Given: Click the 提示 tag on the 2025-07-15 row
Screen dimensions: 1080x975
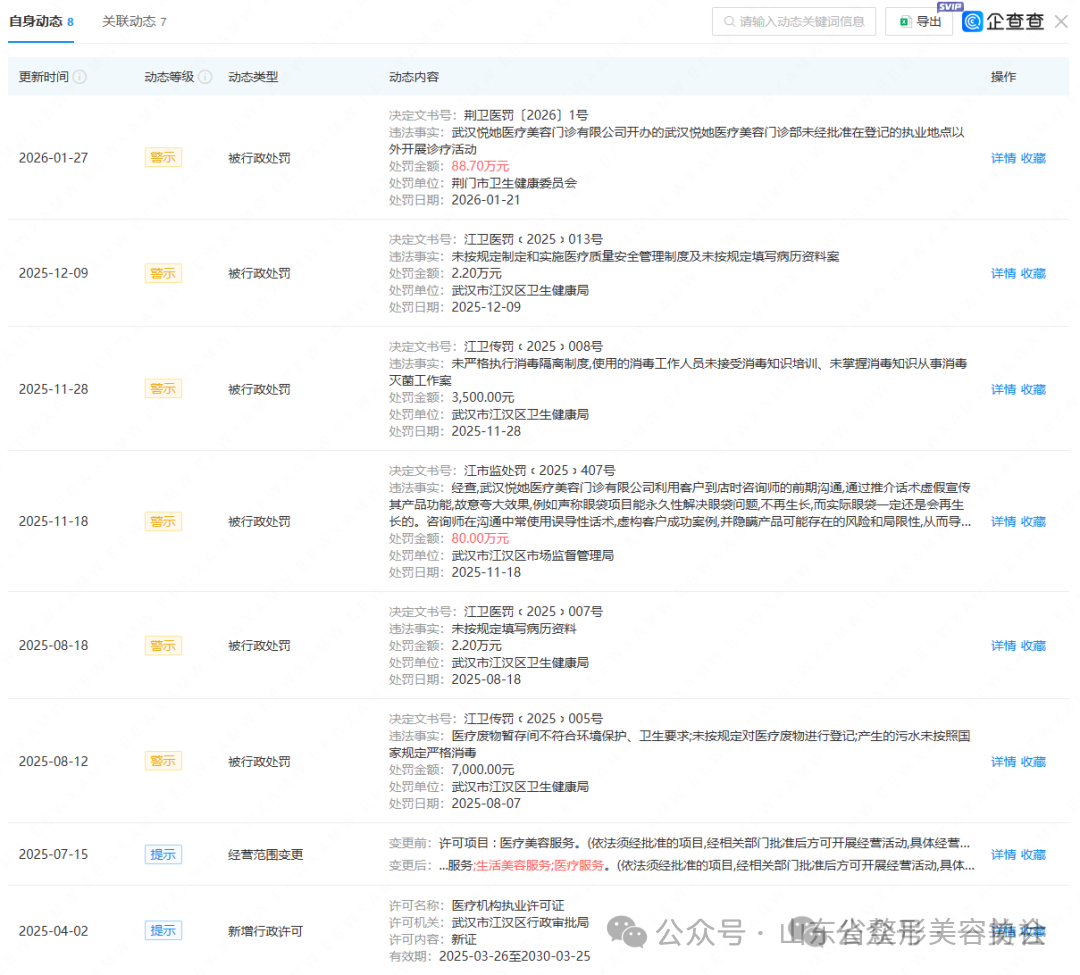Looking at the screenshot, I should click(x=163, y=855).
